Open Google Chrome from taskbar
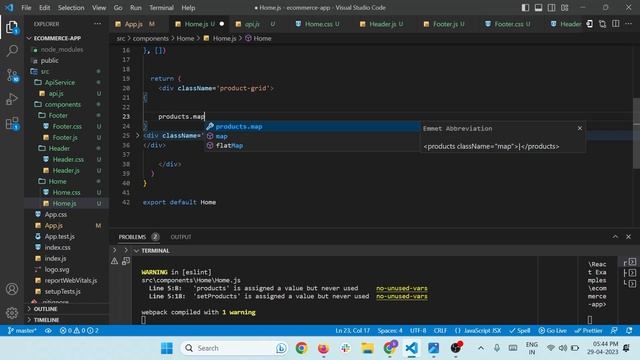This screenshot has width=640, height=360. pyautogui.click(x=301, y=348)
